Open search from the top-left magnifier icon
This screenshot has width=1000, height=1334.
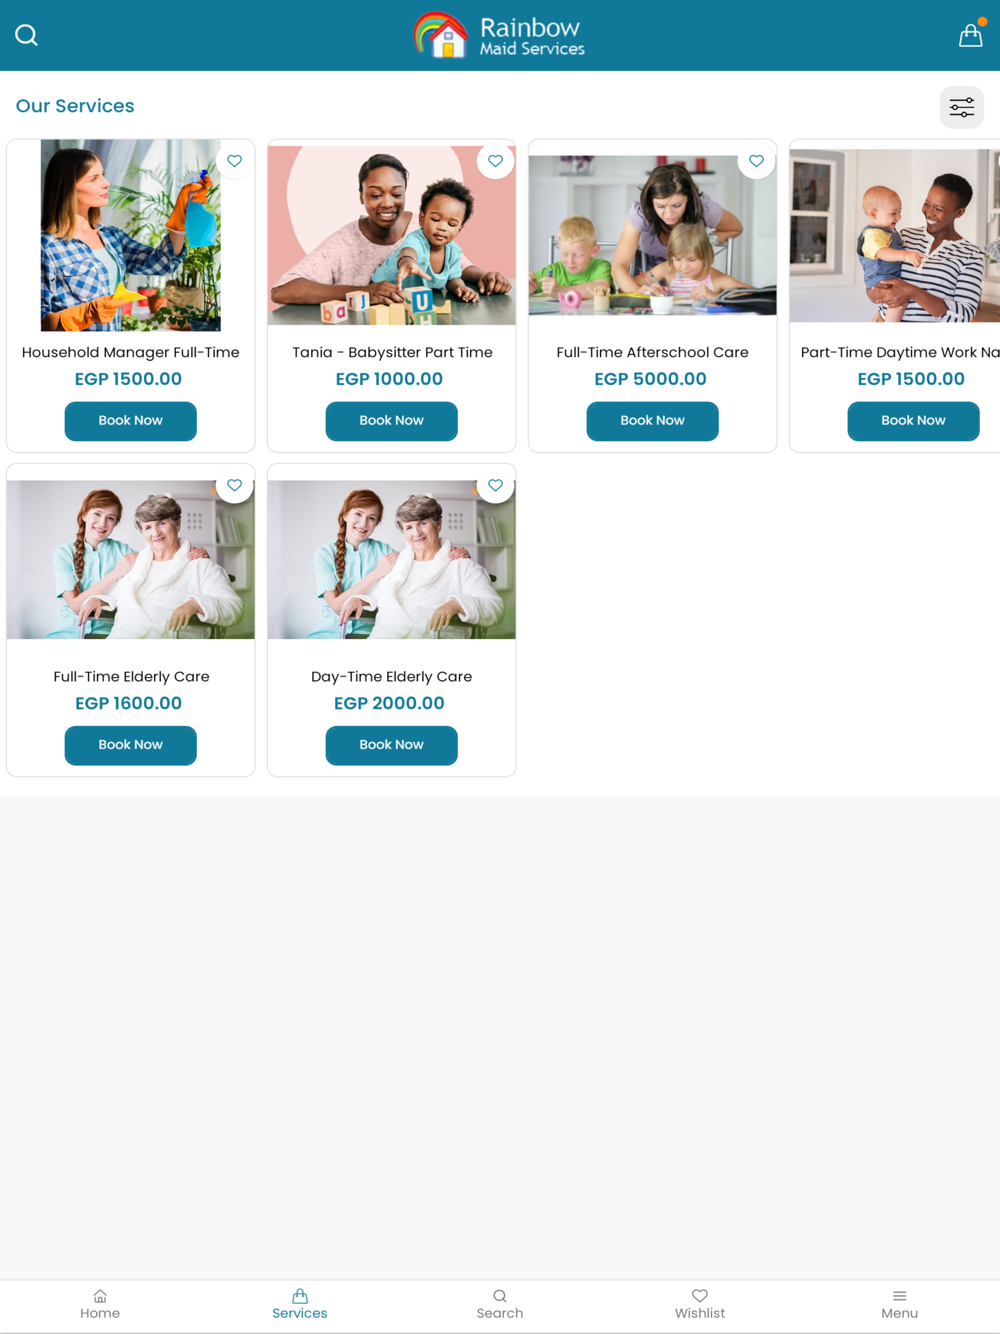[27, 36]
